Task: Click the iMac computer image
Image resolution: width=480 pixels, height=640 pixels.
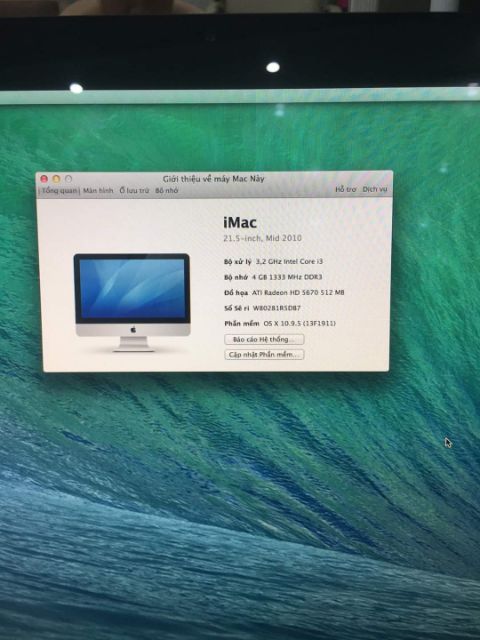Action: [x=132, y=302]
